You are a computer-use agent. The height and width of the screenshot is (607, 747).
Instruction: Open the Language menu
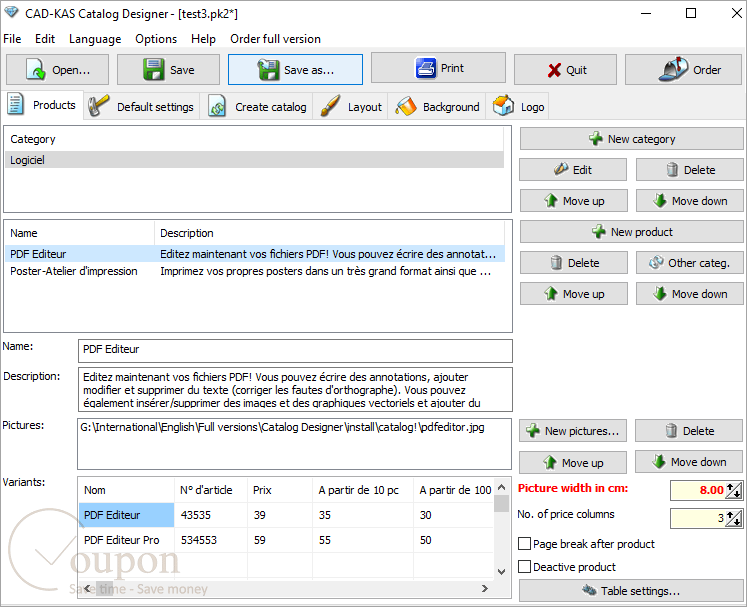coord(95,39)
